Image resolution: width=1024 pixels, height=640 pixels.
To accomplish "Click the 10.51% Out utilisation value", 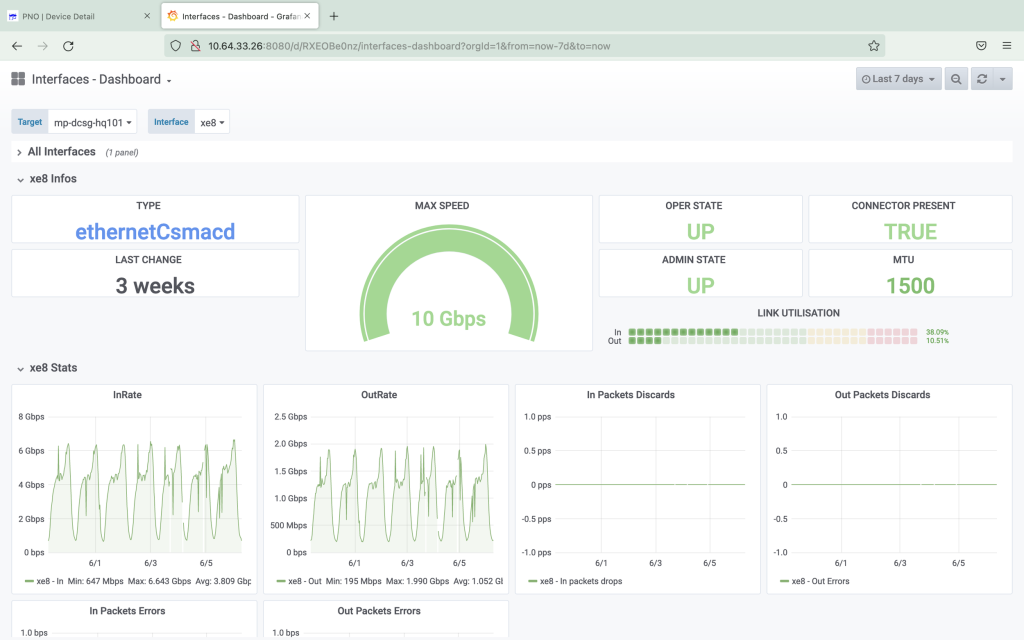I will (x=937, y=341).
